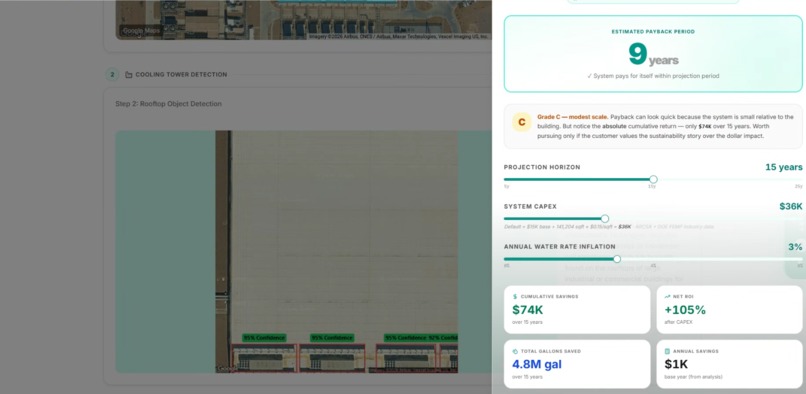Adjust the Annual Water Rate Inflation slider handle
806x394 pixels.
[617, 259]
